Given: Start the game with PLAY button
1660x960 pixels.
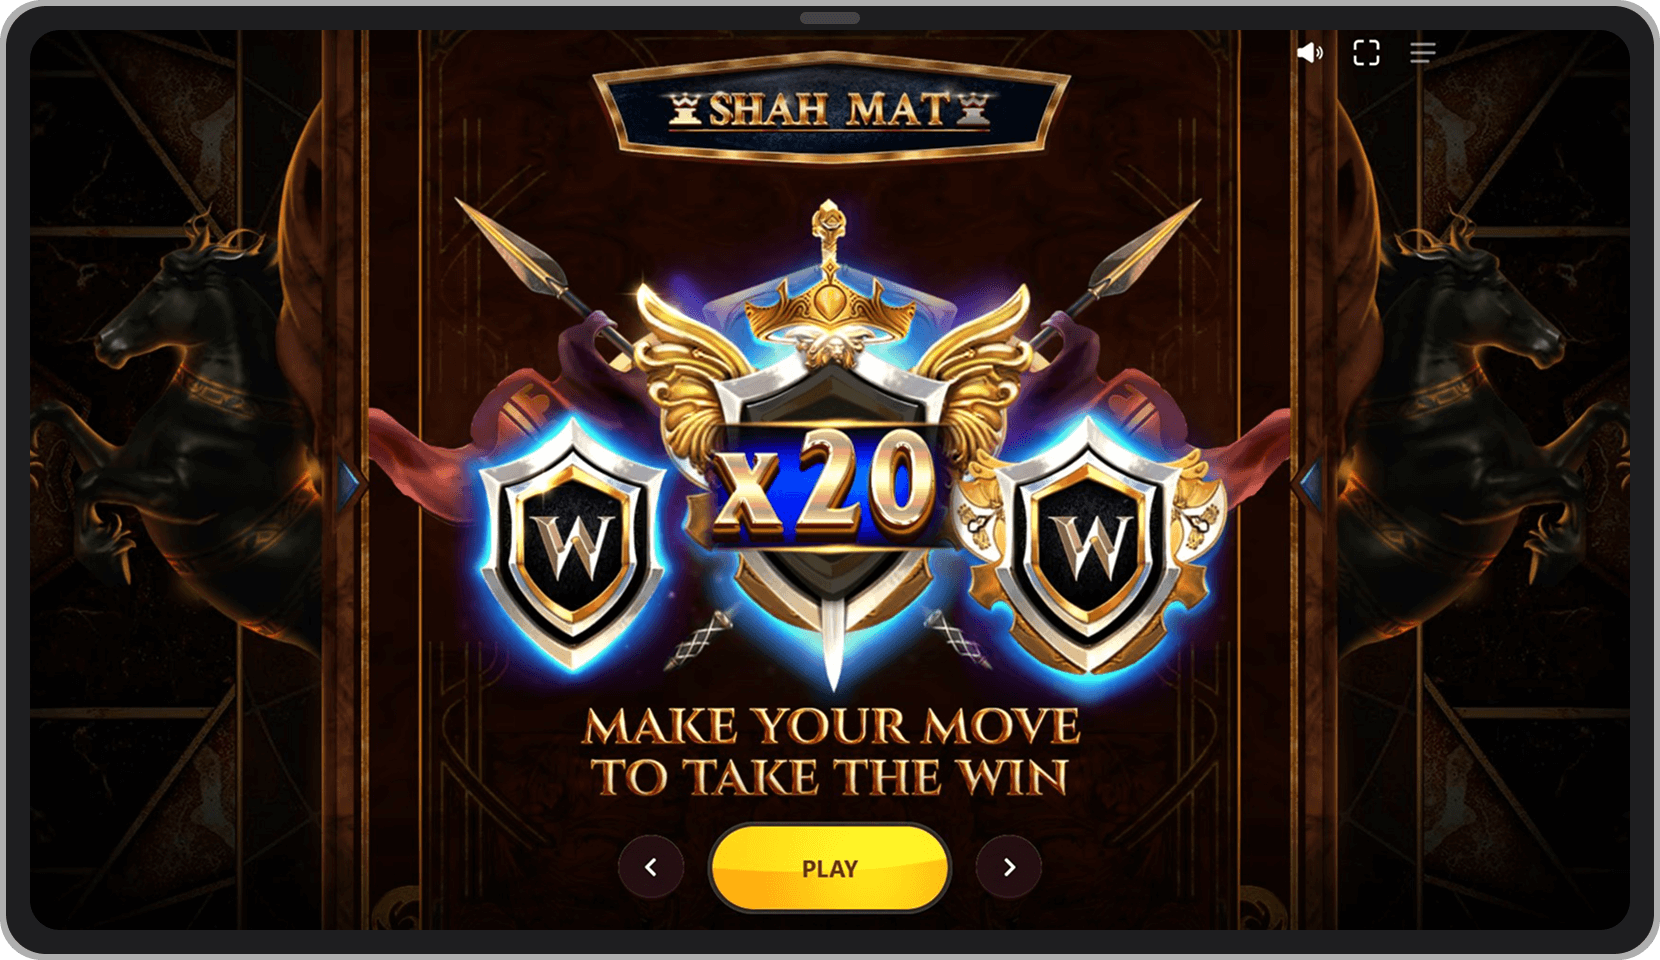Looking at the screenshot, I should pos(830,868).
